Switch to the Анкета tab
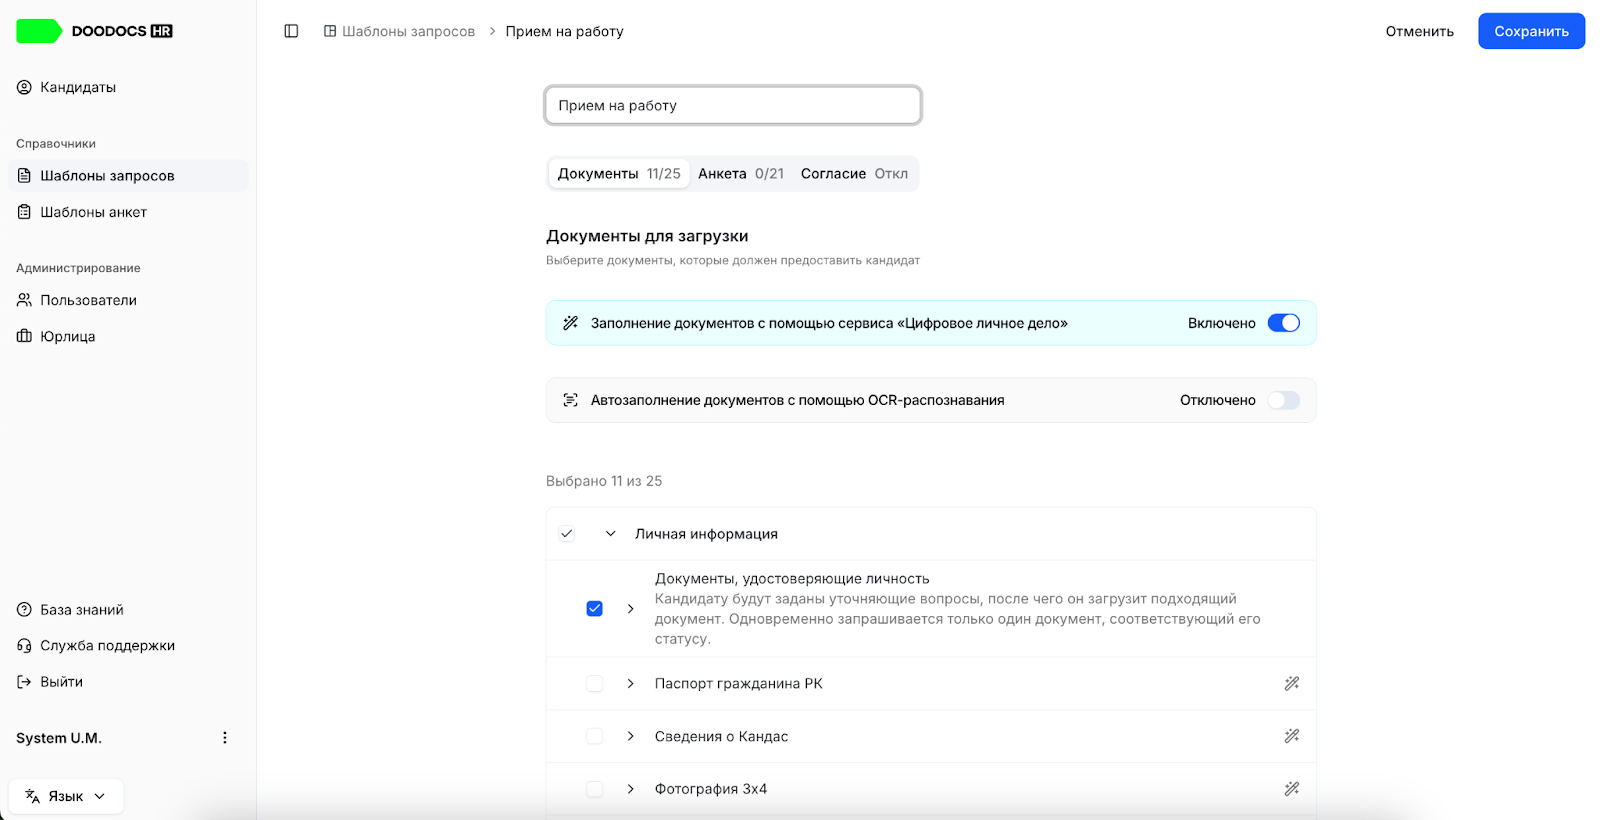Image resolution: width=1600 pixels, height=820 pixels. tap(741, 174)
